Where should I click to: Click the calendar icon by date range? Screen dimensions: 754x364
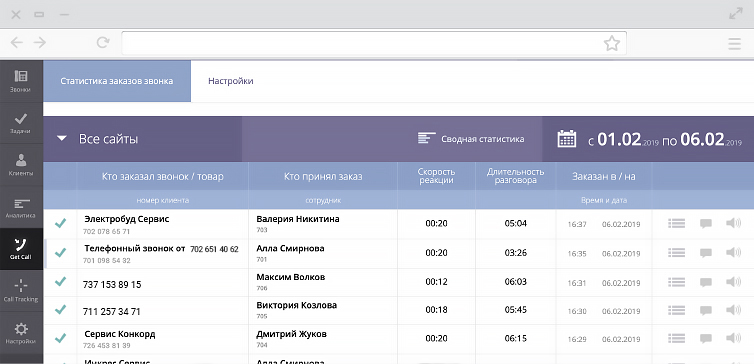566,139
